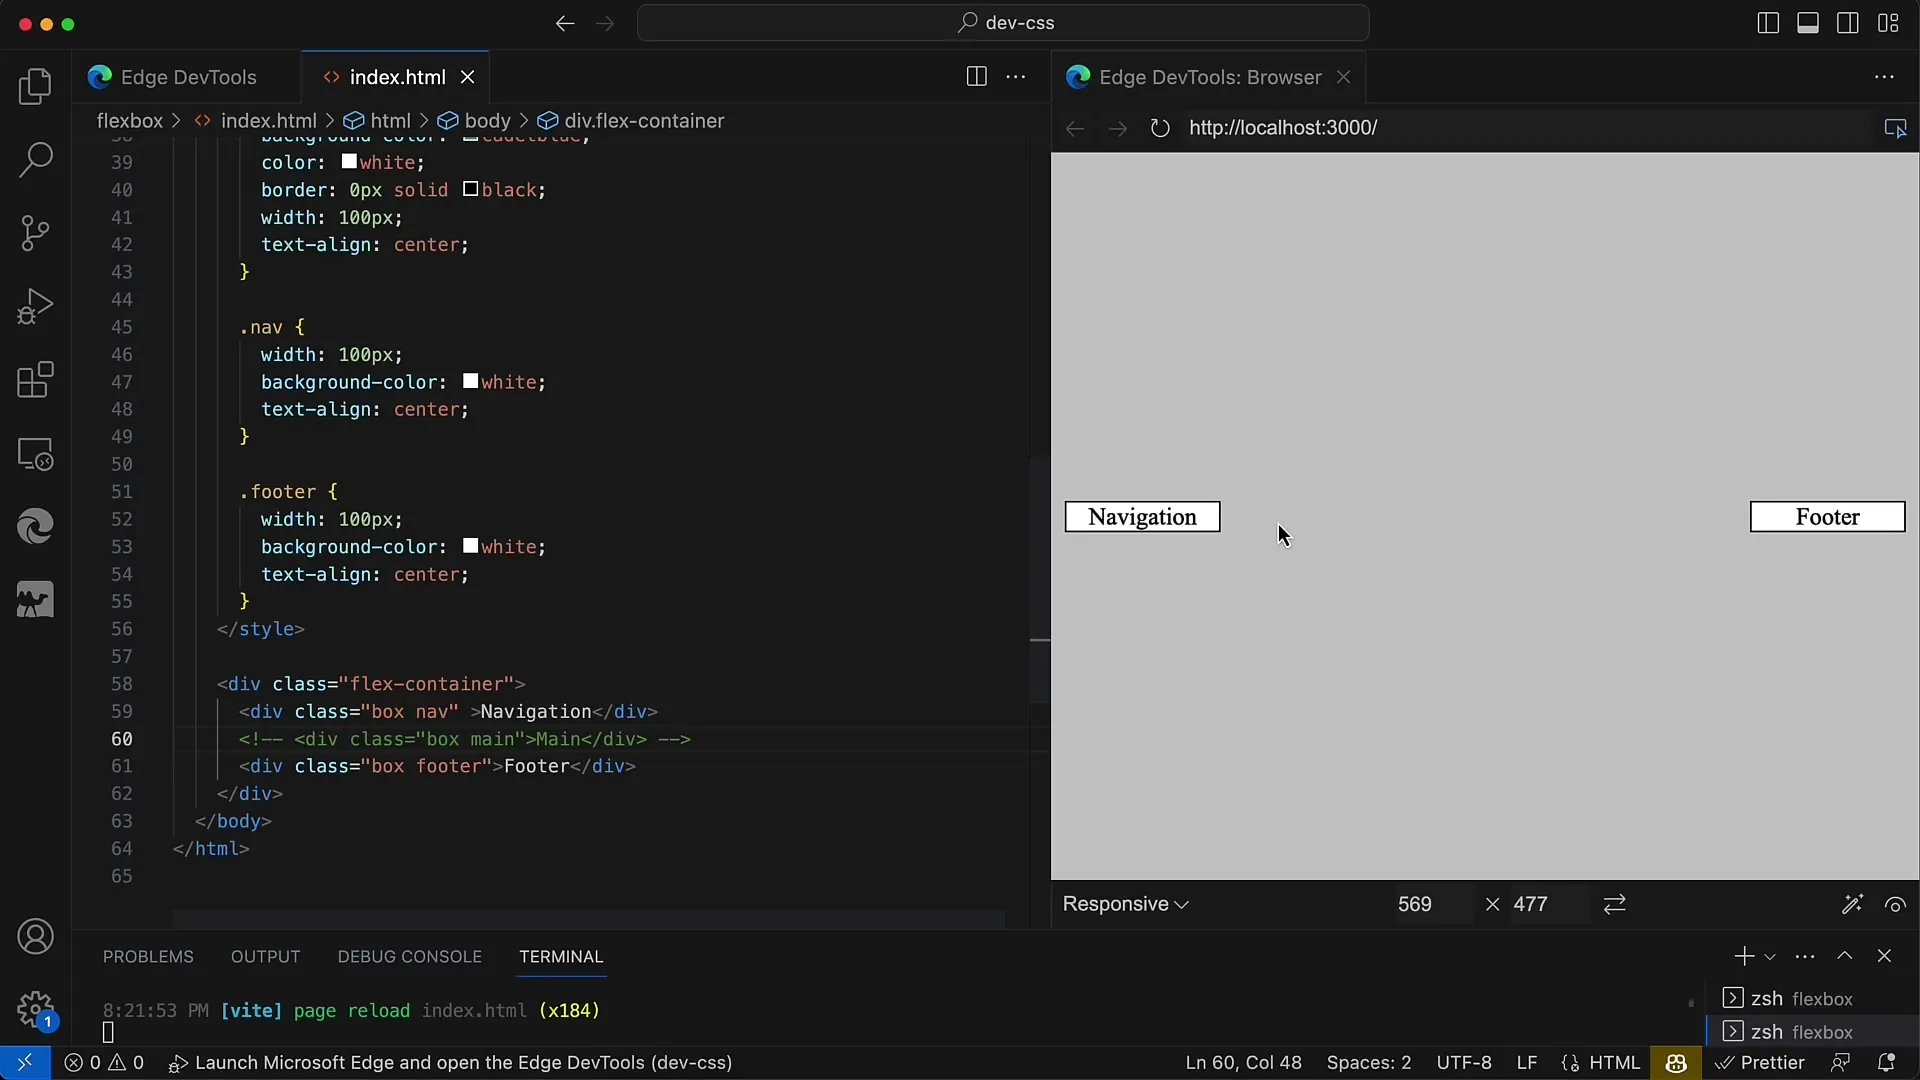Open the back navigation chevron in browser

click(1075, 128)
